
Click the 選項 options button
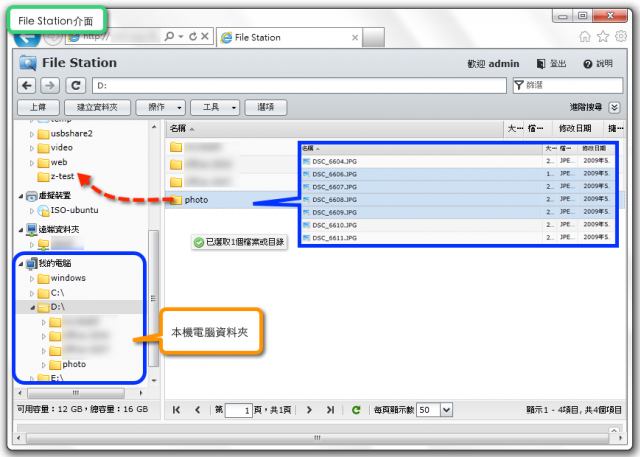click(266, 107)
